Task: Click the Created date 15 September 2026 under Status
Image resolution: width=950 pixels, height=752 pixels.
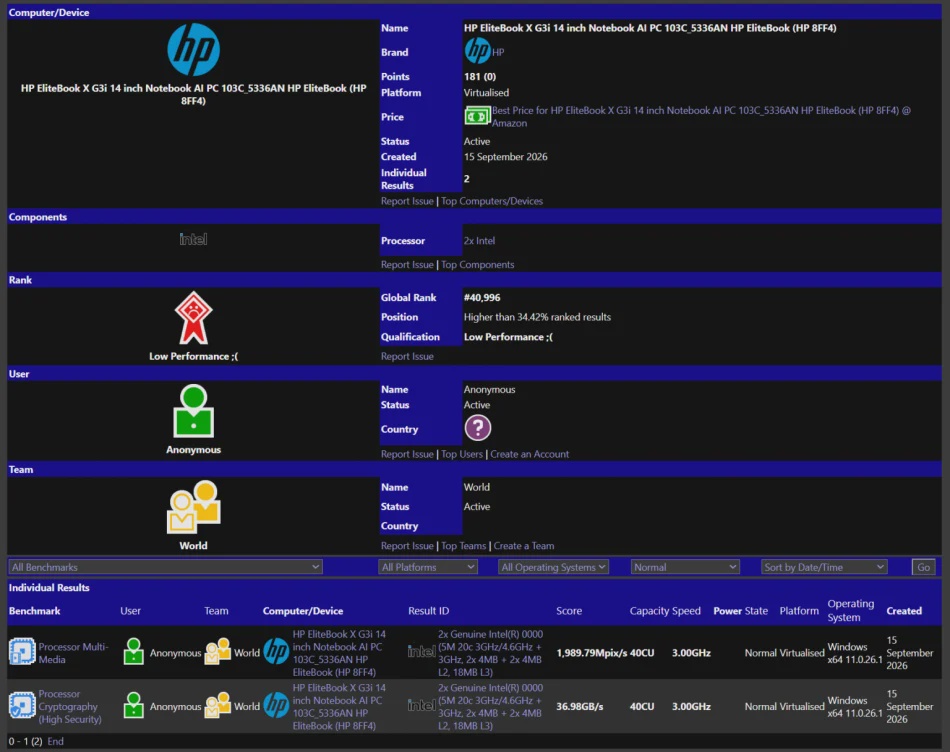Action: tap(505, 156)
